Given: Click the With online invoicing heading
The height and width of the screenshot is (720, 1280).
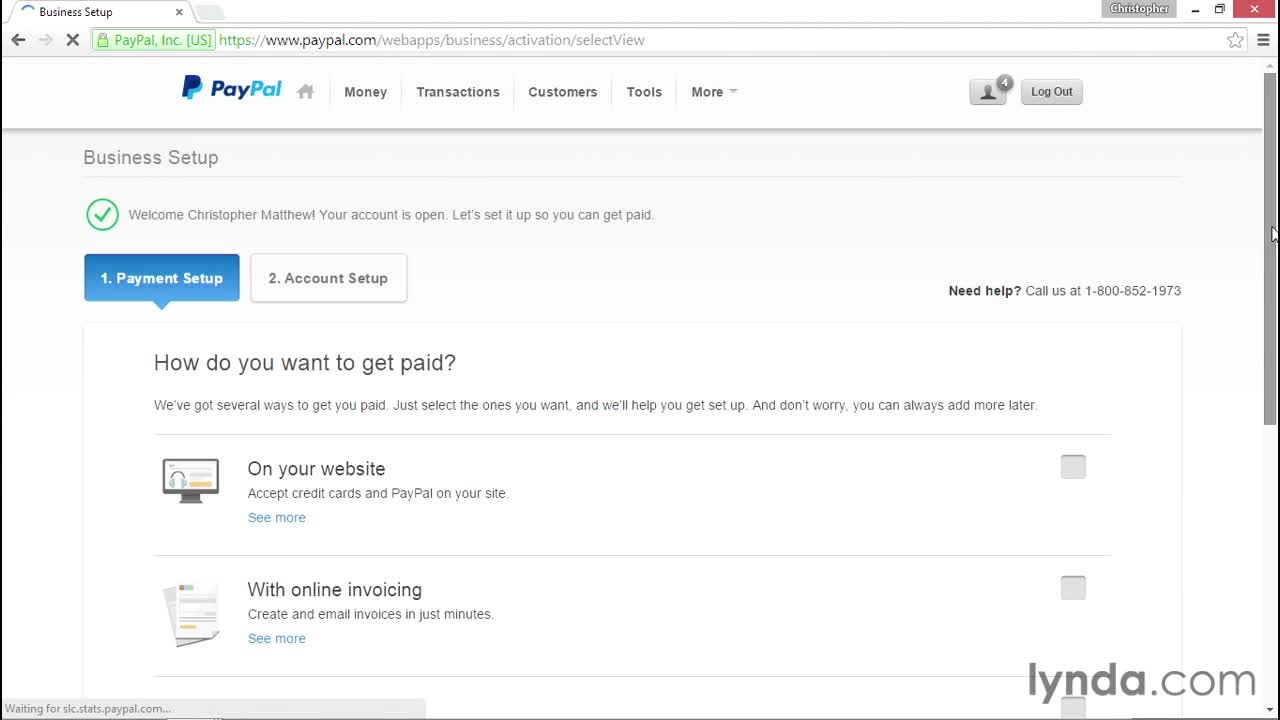Looking at the screenshot, I should [x=335, y=590].
